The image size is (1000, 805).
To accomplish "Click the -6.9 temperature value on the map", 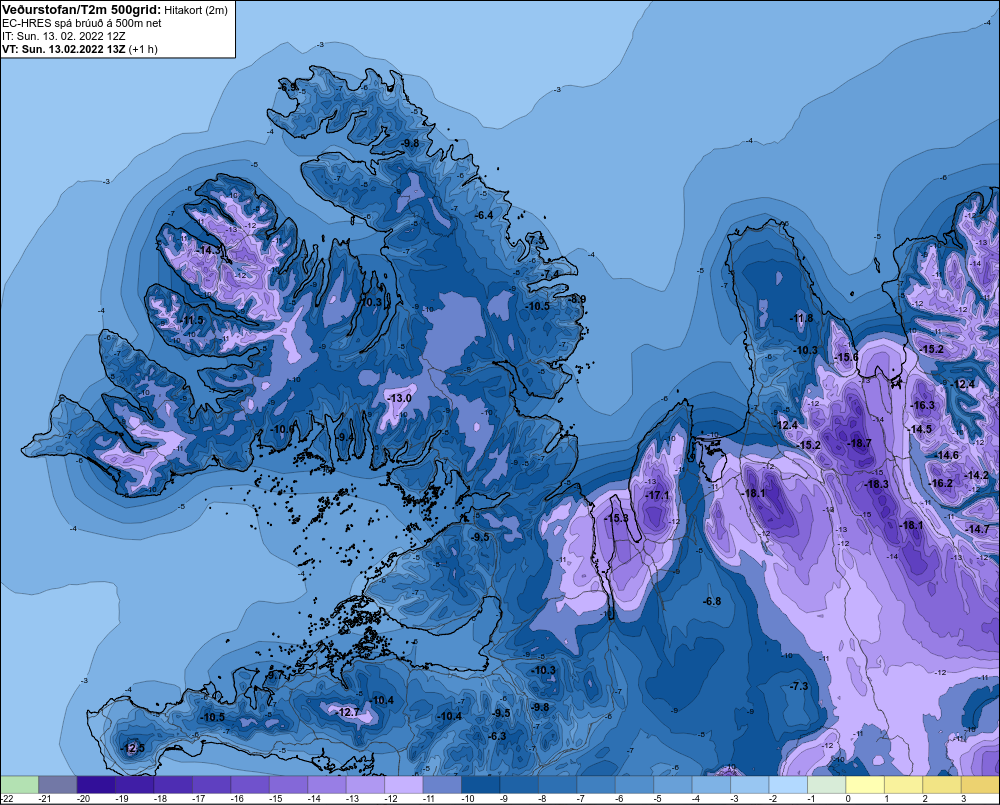I will tap(288, 87).
